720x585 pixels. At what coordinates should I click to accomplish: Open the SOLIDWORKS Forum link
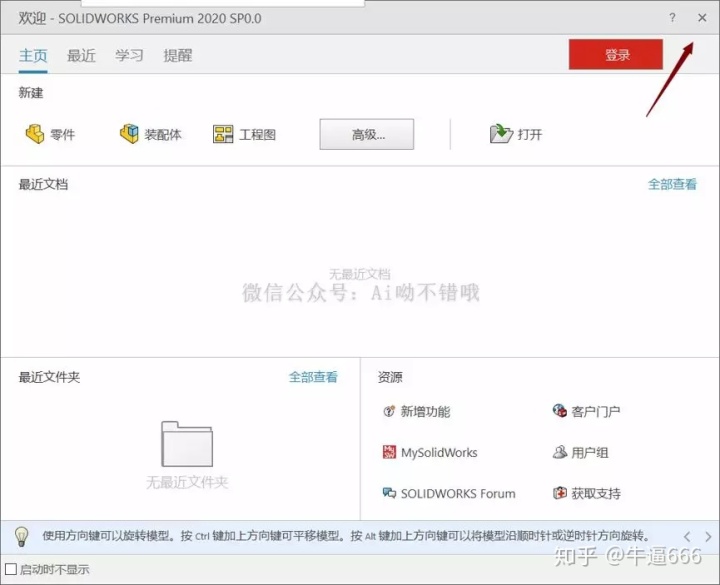449,494
